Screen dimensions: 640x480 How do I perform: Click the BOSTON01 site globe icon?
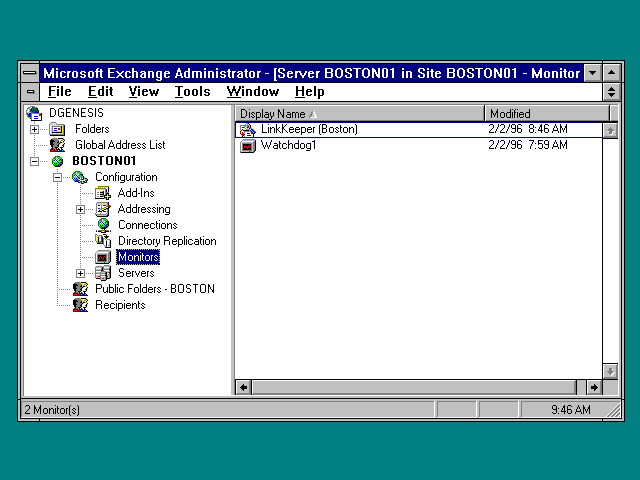pos(58,161)
